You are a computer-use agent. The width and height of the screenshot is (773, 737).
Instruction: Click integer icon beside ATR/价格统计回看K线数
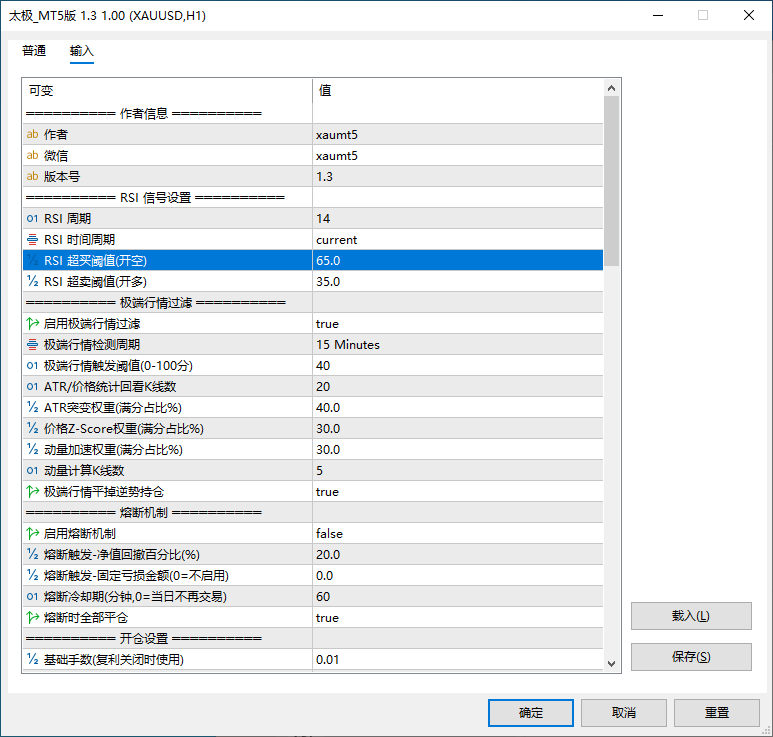(33, 386)
